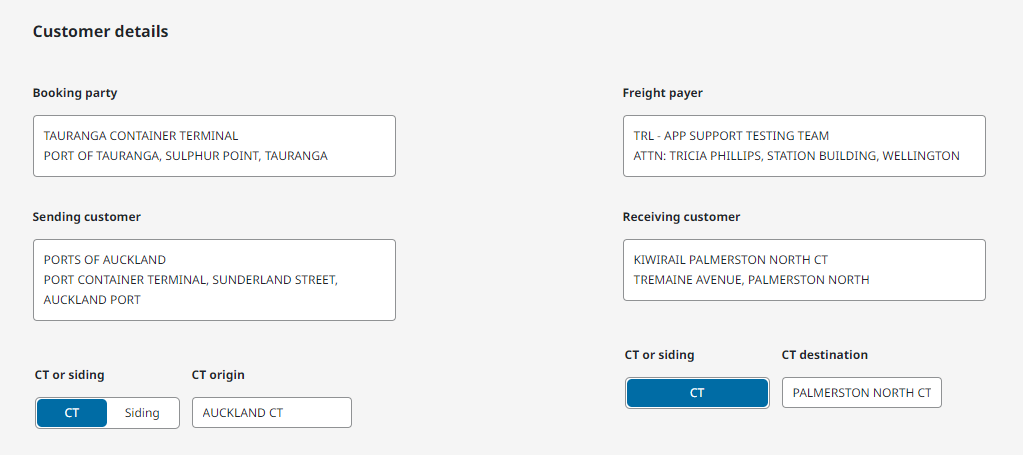Click the CT destination label
The width and height of the screenshot is (1023, 455).
[824, 355]
